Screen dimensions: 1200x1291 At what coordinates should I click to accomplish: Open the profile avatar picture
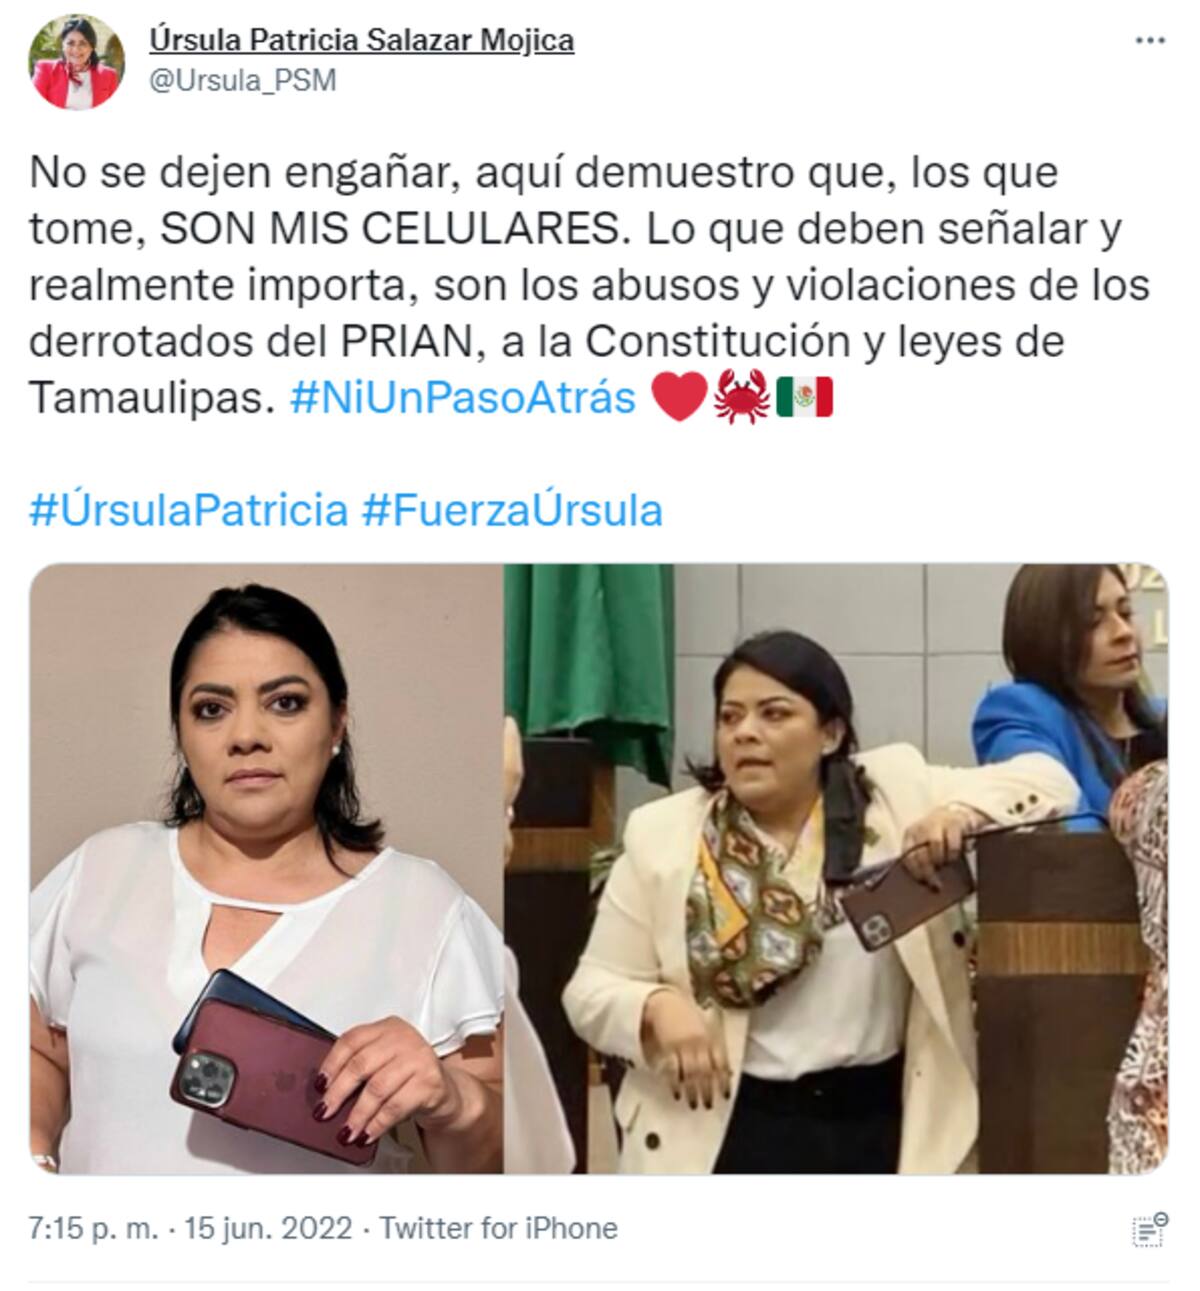point(77,62)
